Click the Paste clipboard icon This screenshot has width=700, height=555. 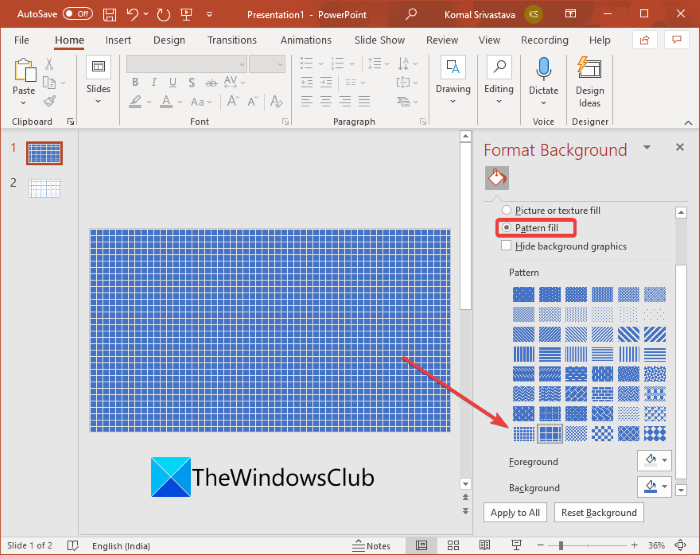pyautogui.click(x=25, y=71)
